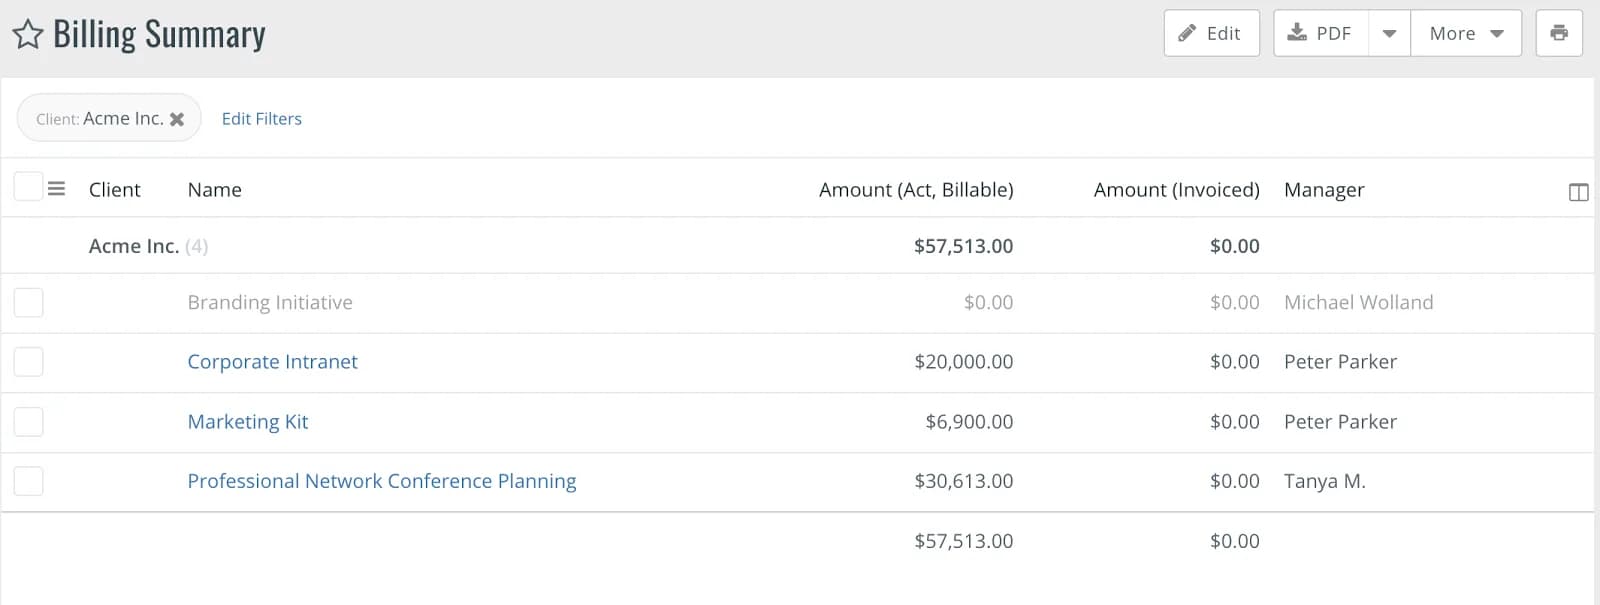Tick the Professional Network Conference Planning checkbox
This screenshot has width=1600, height=605.
click(x=28, y=481)
